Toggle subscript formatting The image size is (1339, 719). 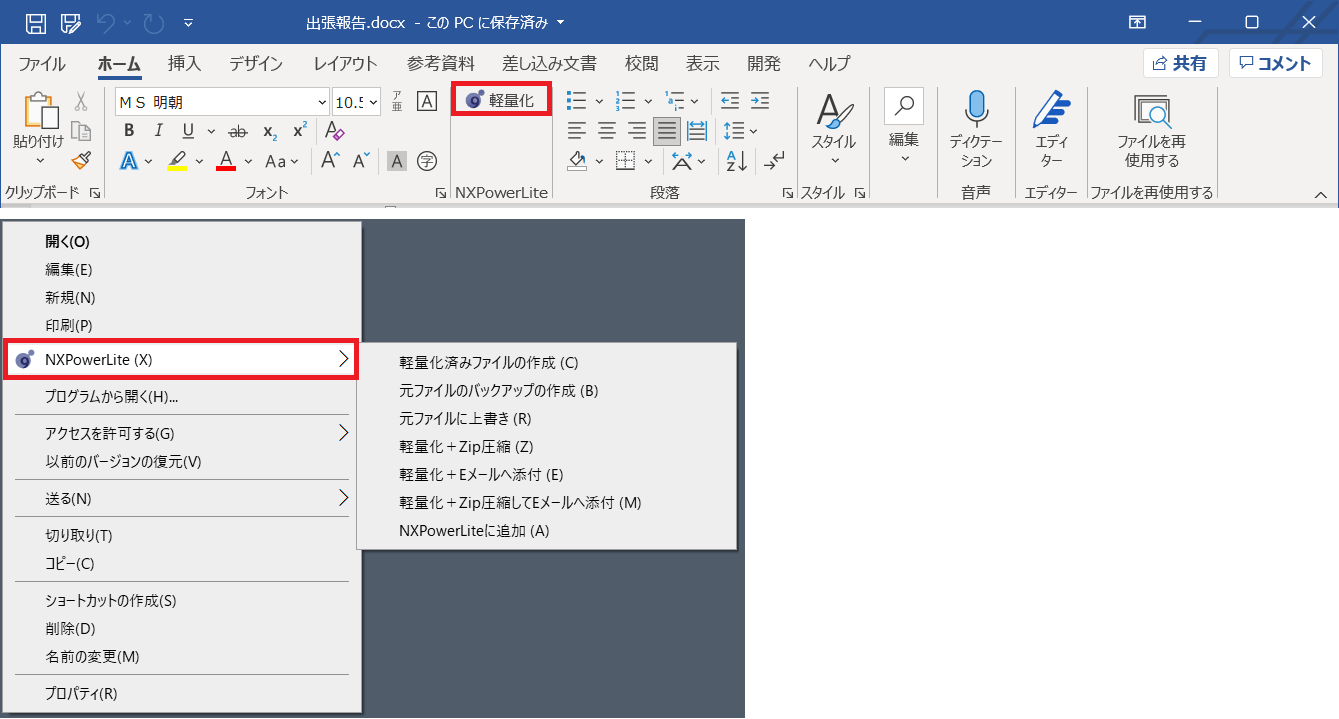click(x=270, y=131)
